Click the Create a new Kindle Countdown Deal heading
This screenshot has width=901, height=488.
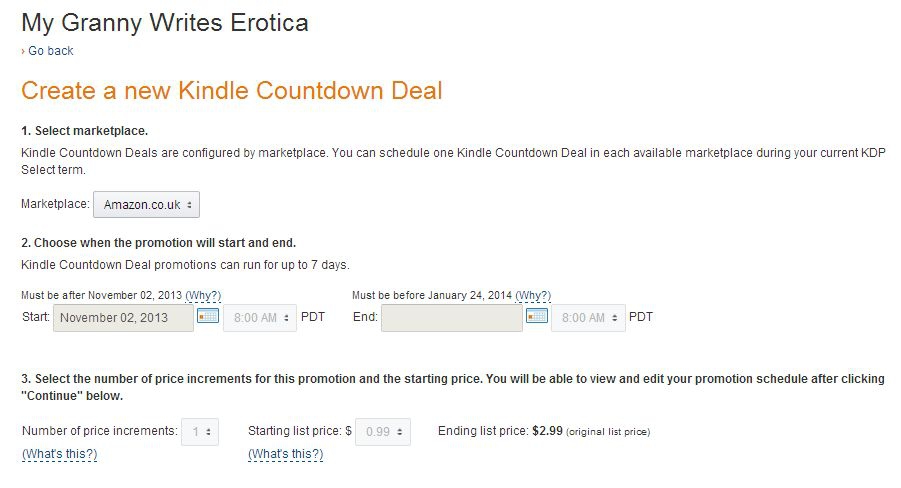coord(232,91)
